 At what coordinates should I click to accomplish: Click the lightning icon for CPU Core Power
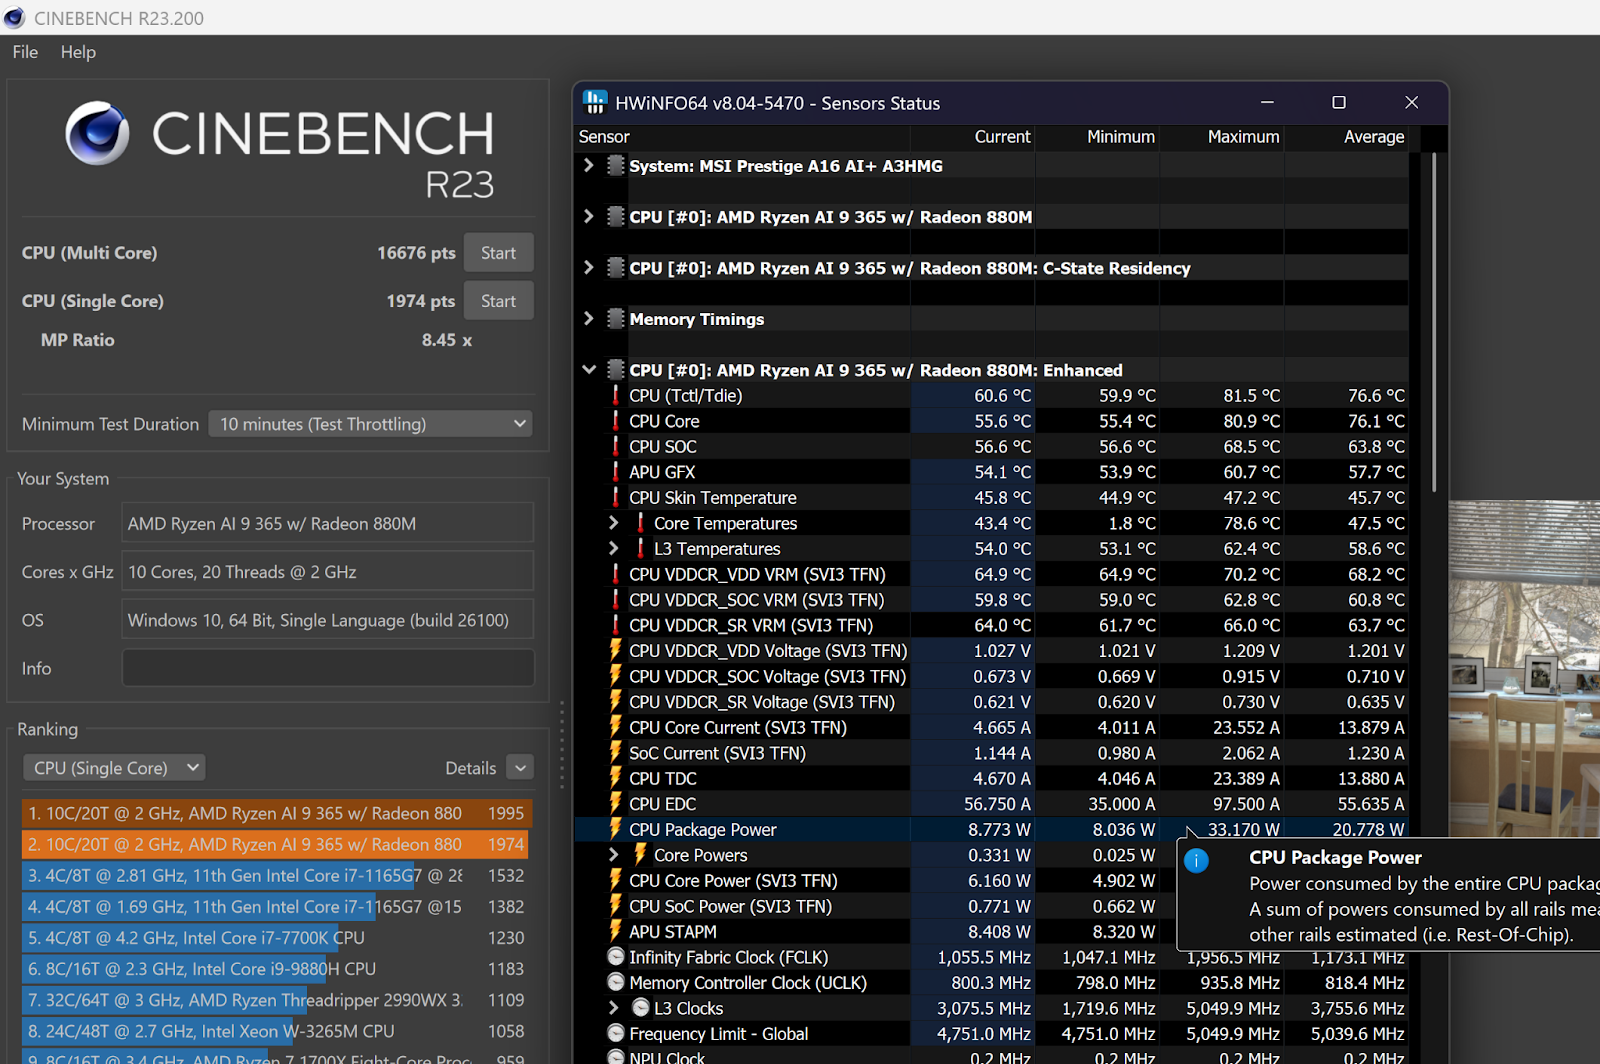point(616,880)
